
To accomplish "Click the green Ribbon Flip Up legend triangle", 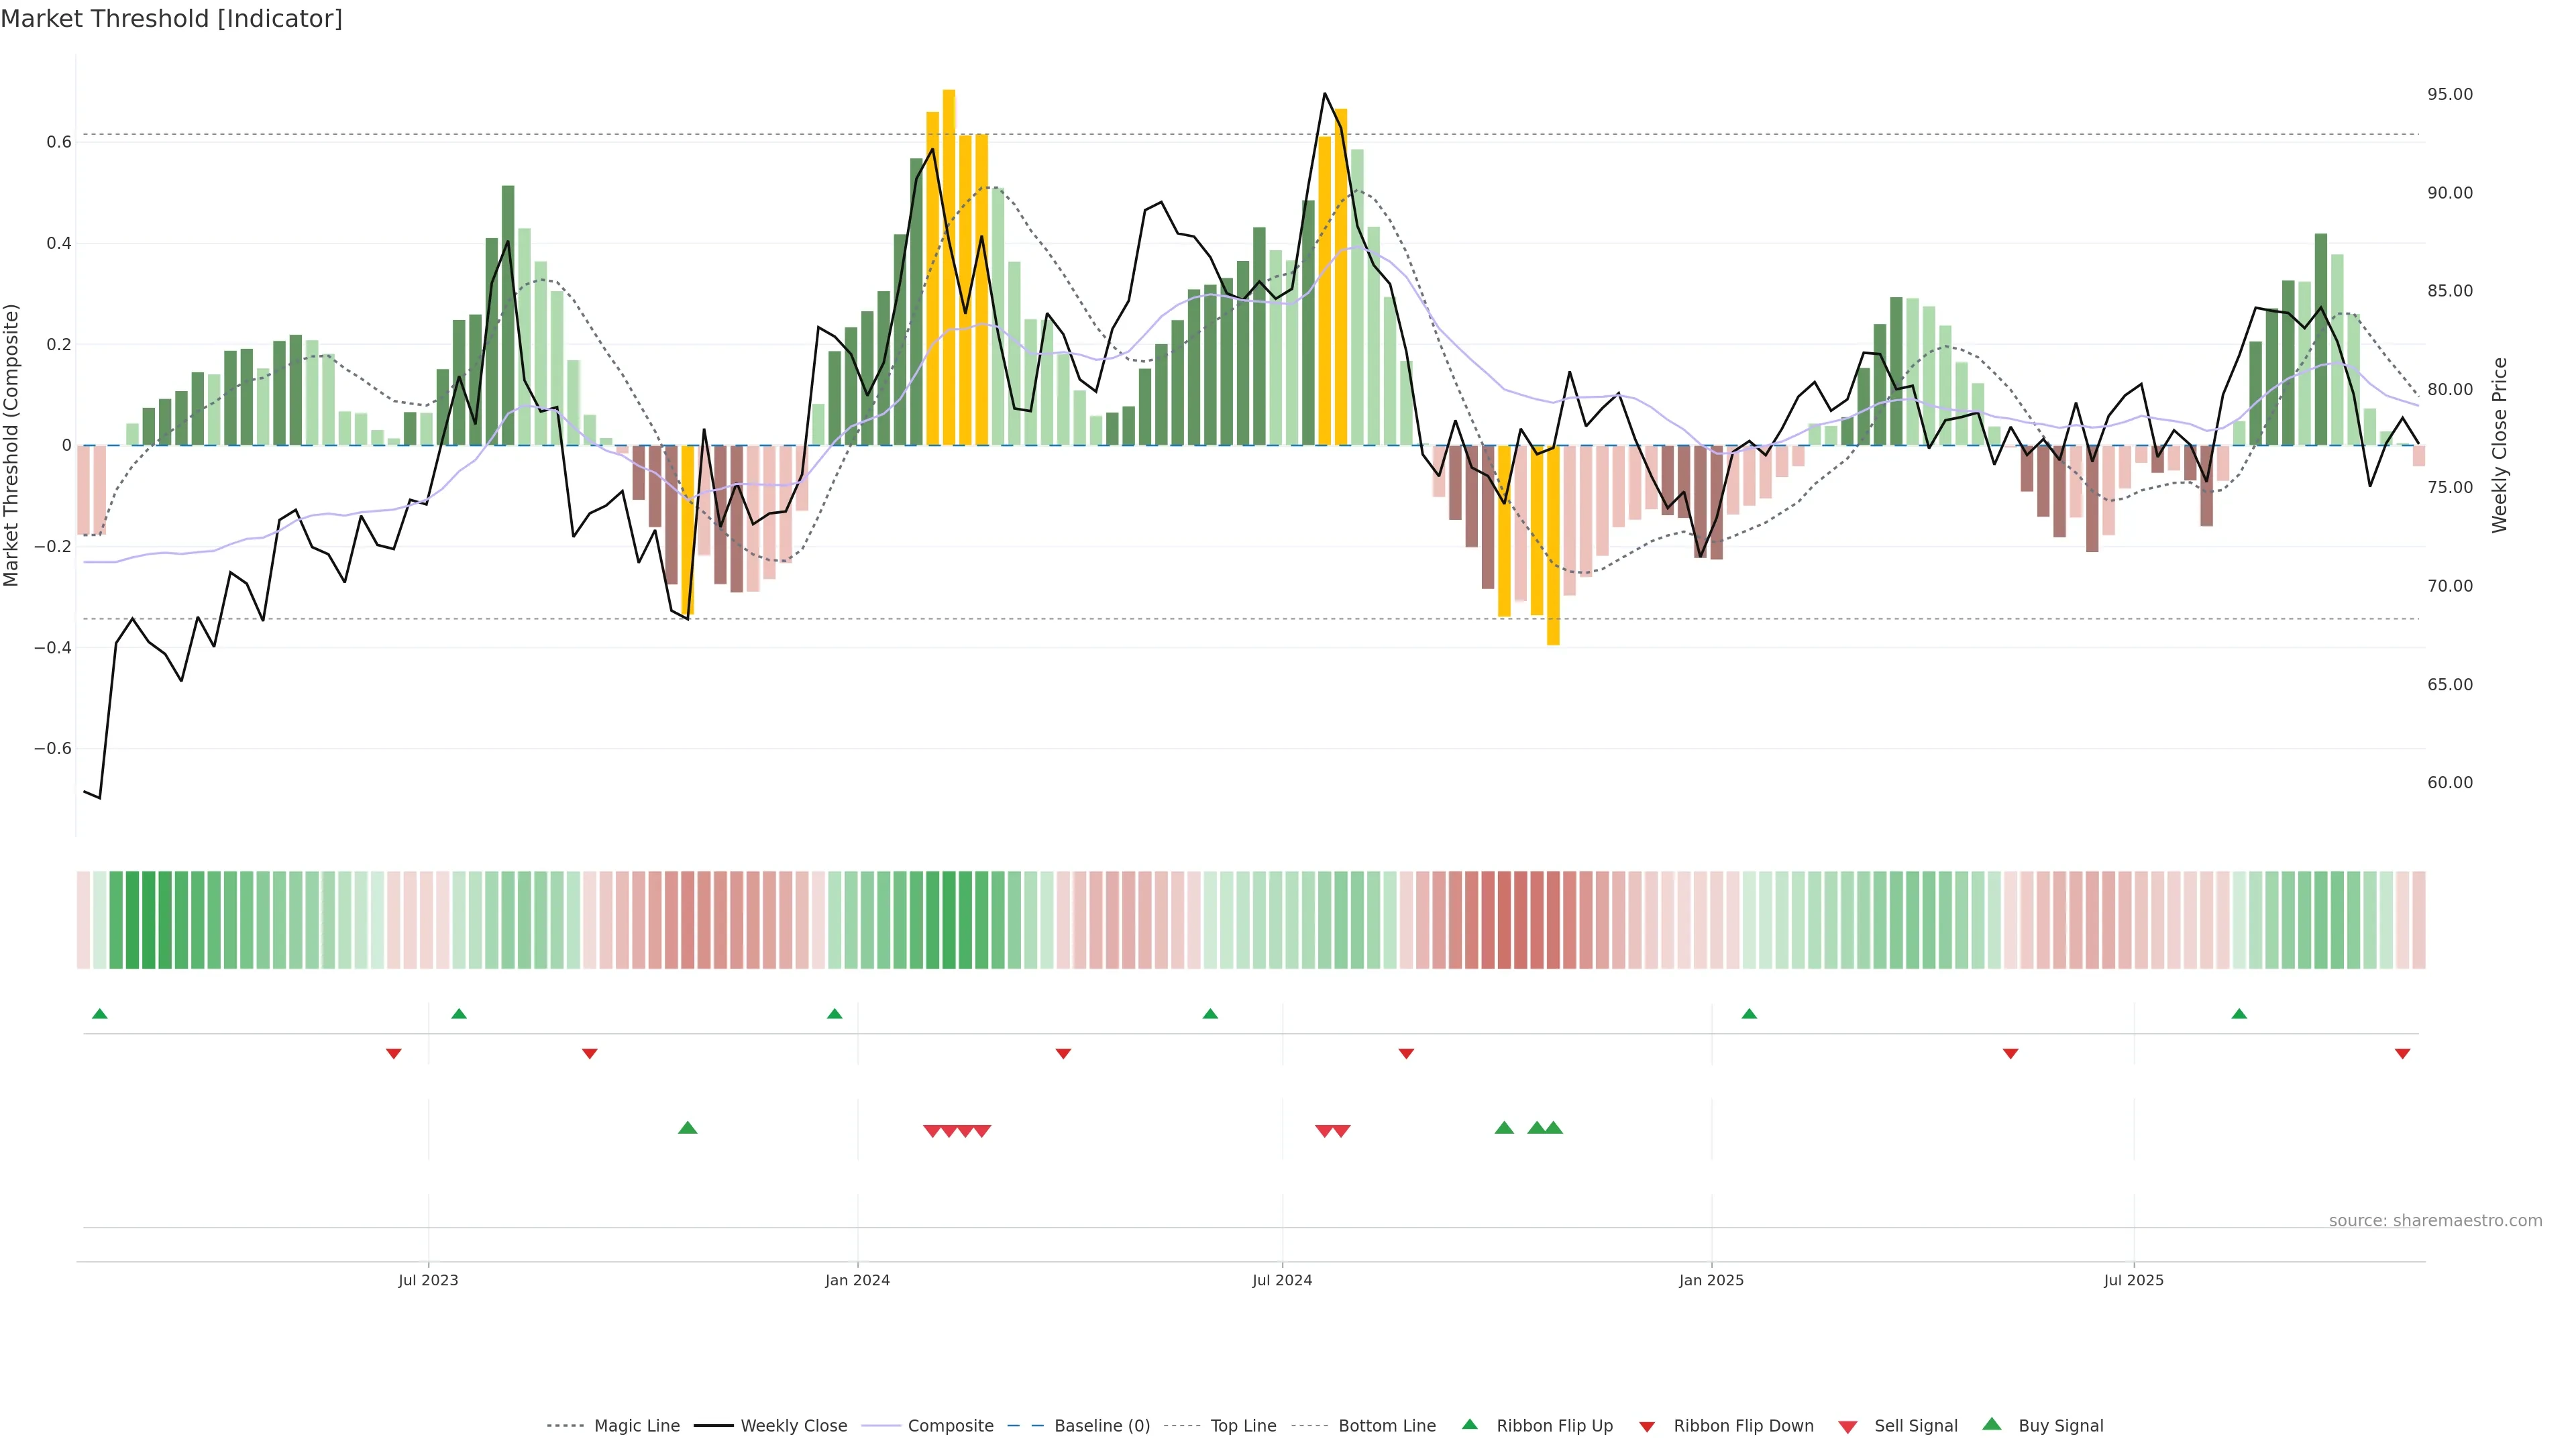I will (1469, 1425).
